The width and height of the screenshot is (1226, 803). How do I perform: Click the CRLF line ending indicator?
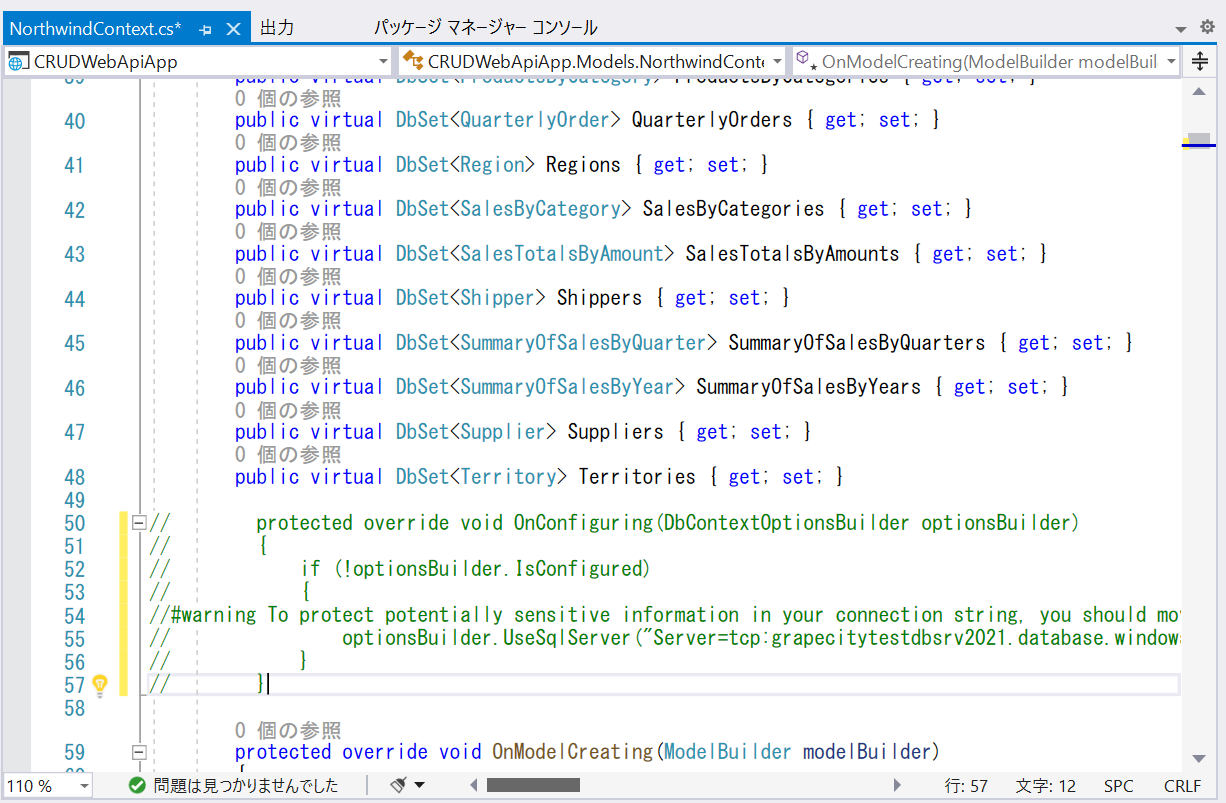coord(1182,787)
